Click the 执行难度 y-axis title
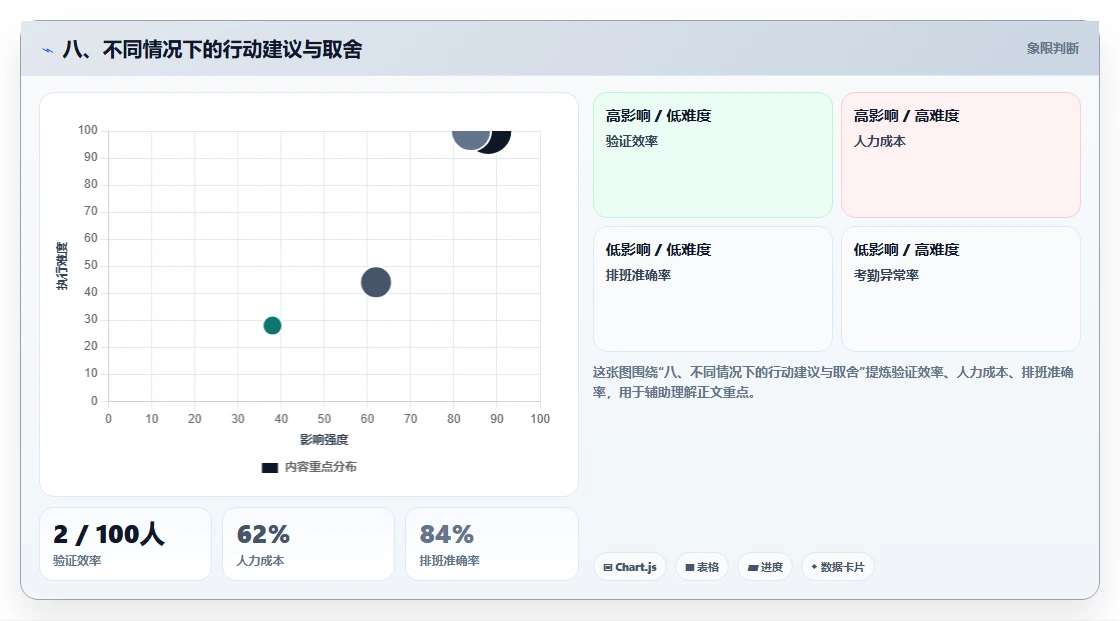The height and width of the screenshot is (621, 1120). coord(62,266)
